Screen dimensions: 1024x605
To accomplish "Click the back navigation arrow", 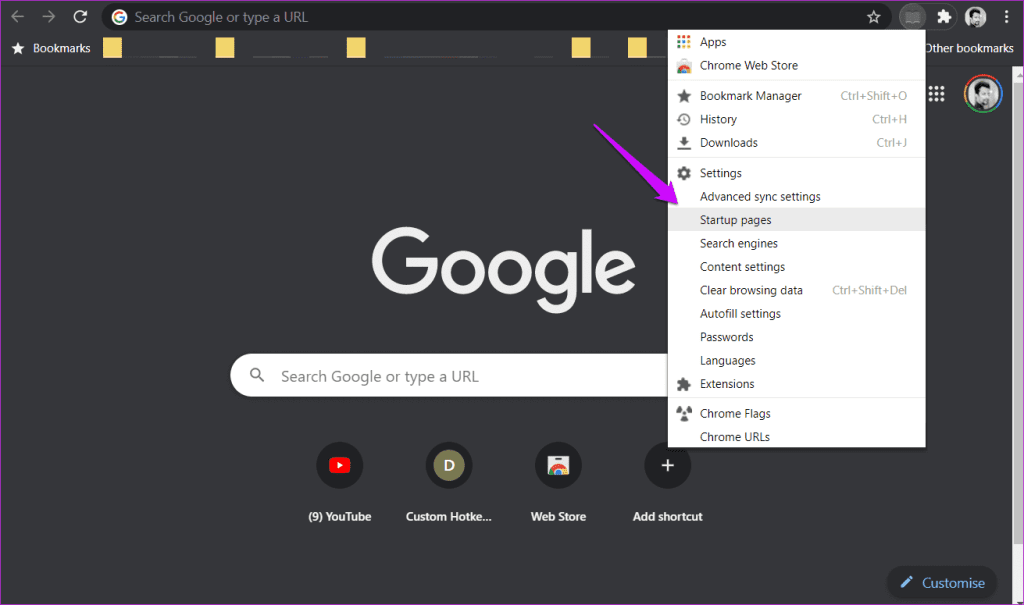I will coord(17,16).
